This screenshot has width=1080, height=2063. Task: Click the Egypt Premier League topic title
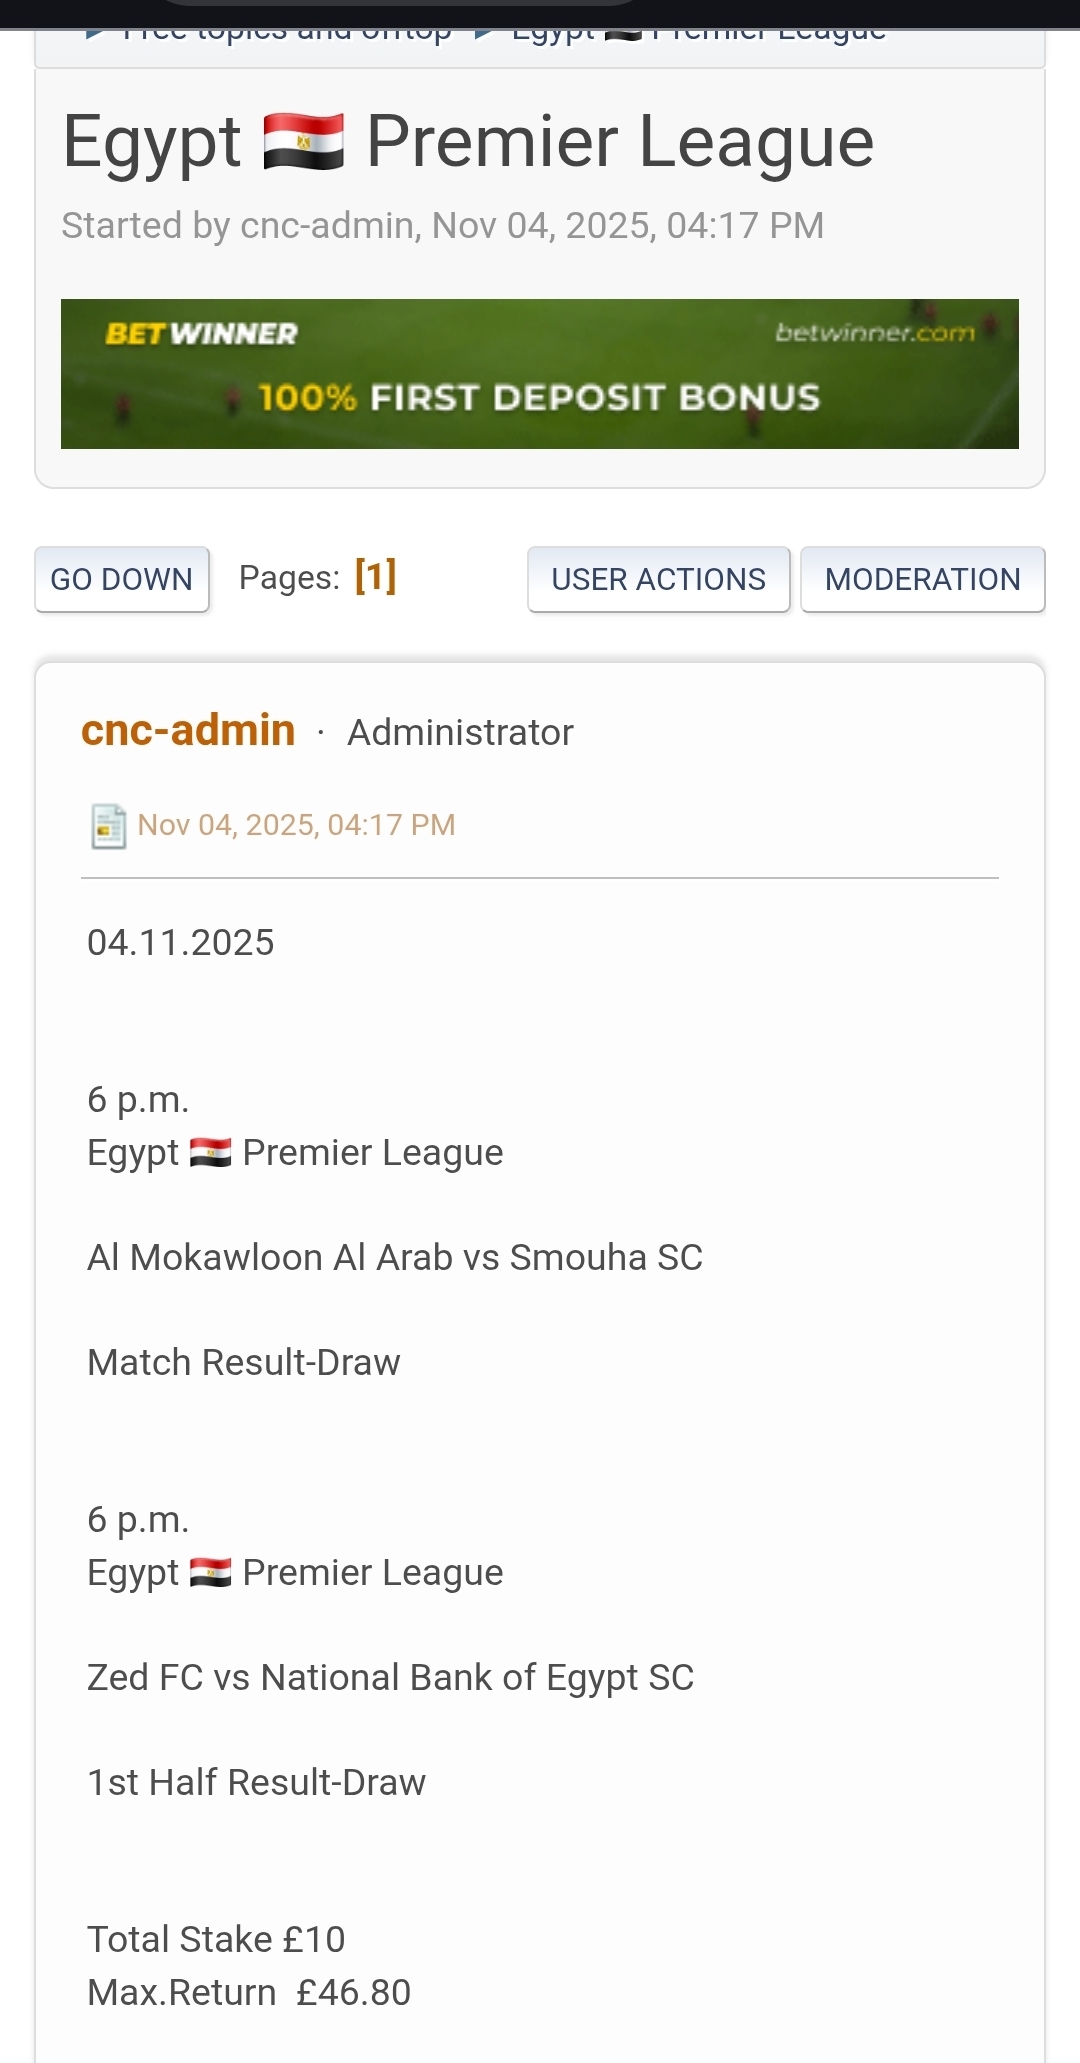point(468,142)
